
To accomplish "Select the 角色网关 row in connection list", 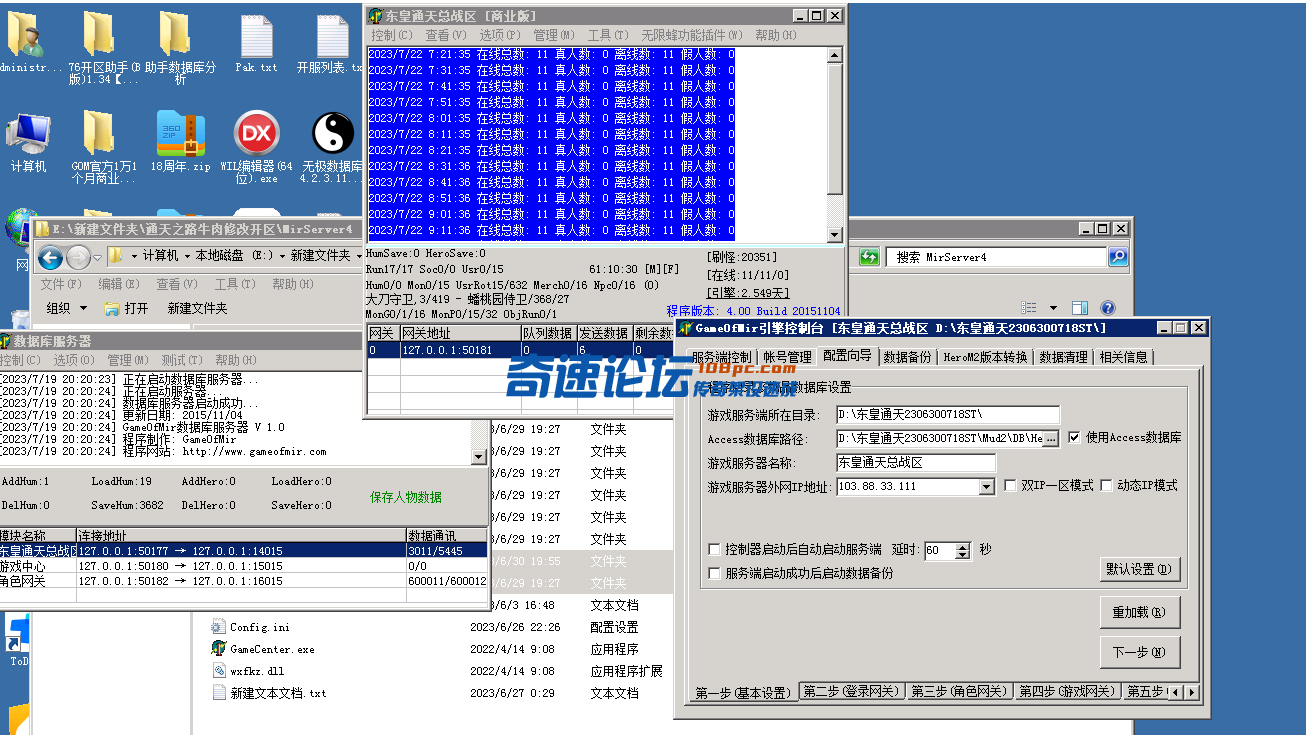I will coord(244,581).
